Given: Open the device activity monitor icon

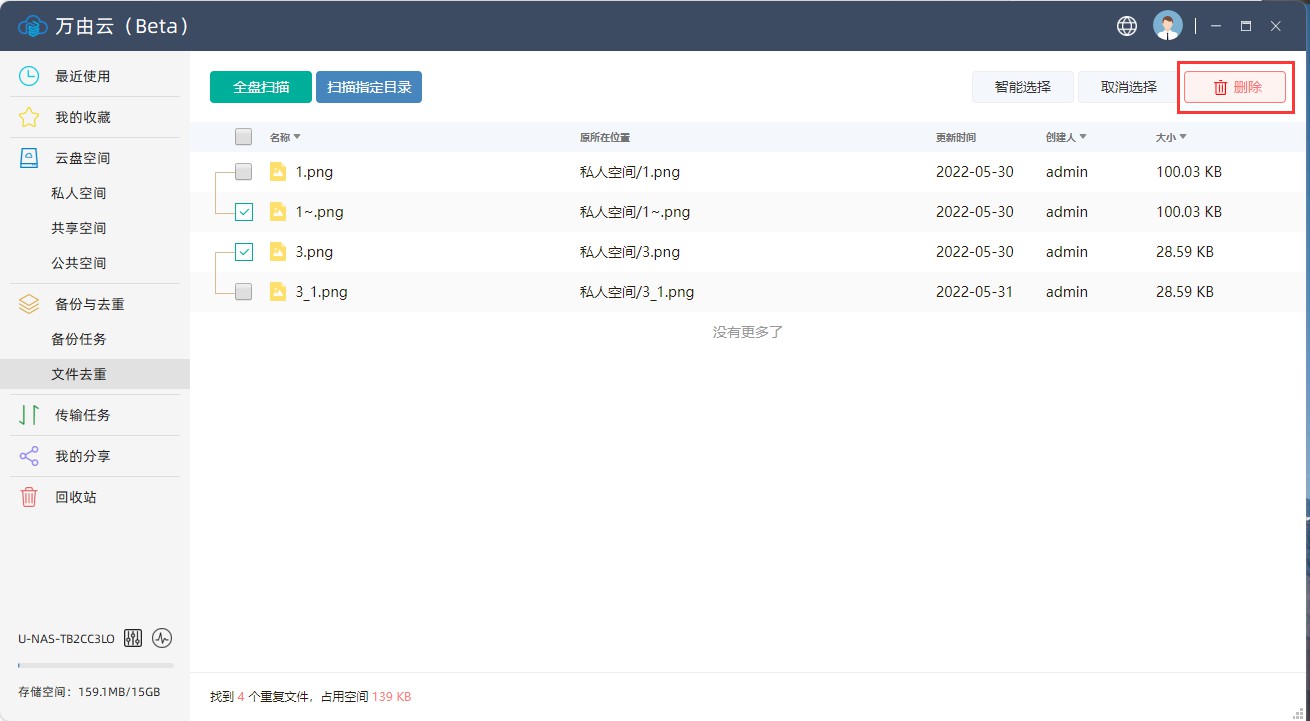Looking at the screenshot, I should click(x=162, y=638).
